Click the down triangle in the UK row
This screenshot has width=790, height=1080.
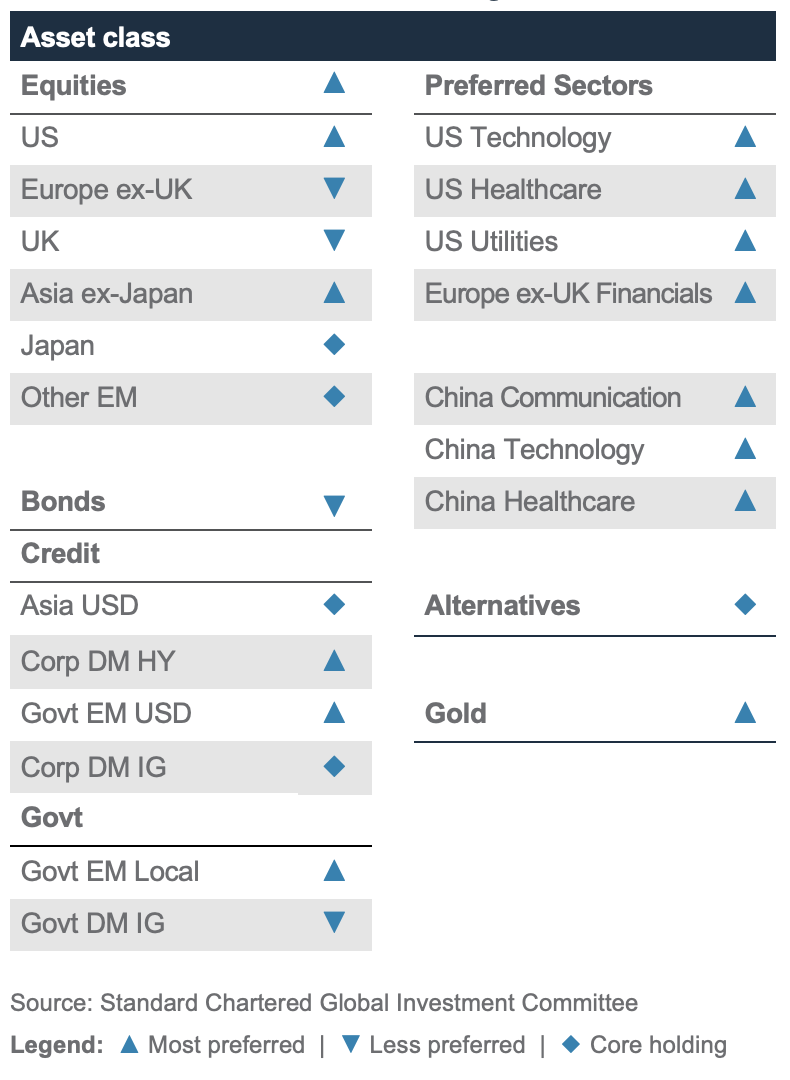(334, 240)
